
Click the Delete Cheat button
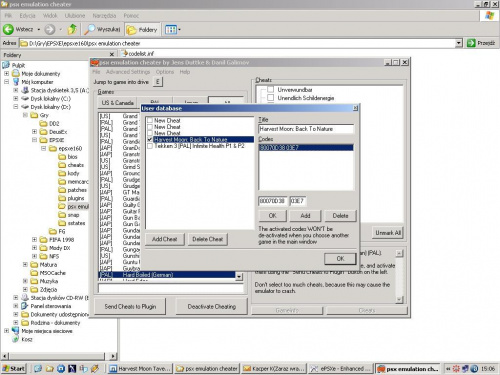208,239
